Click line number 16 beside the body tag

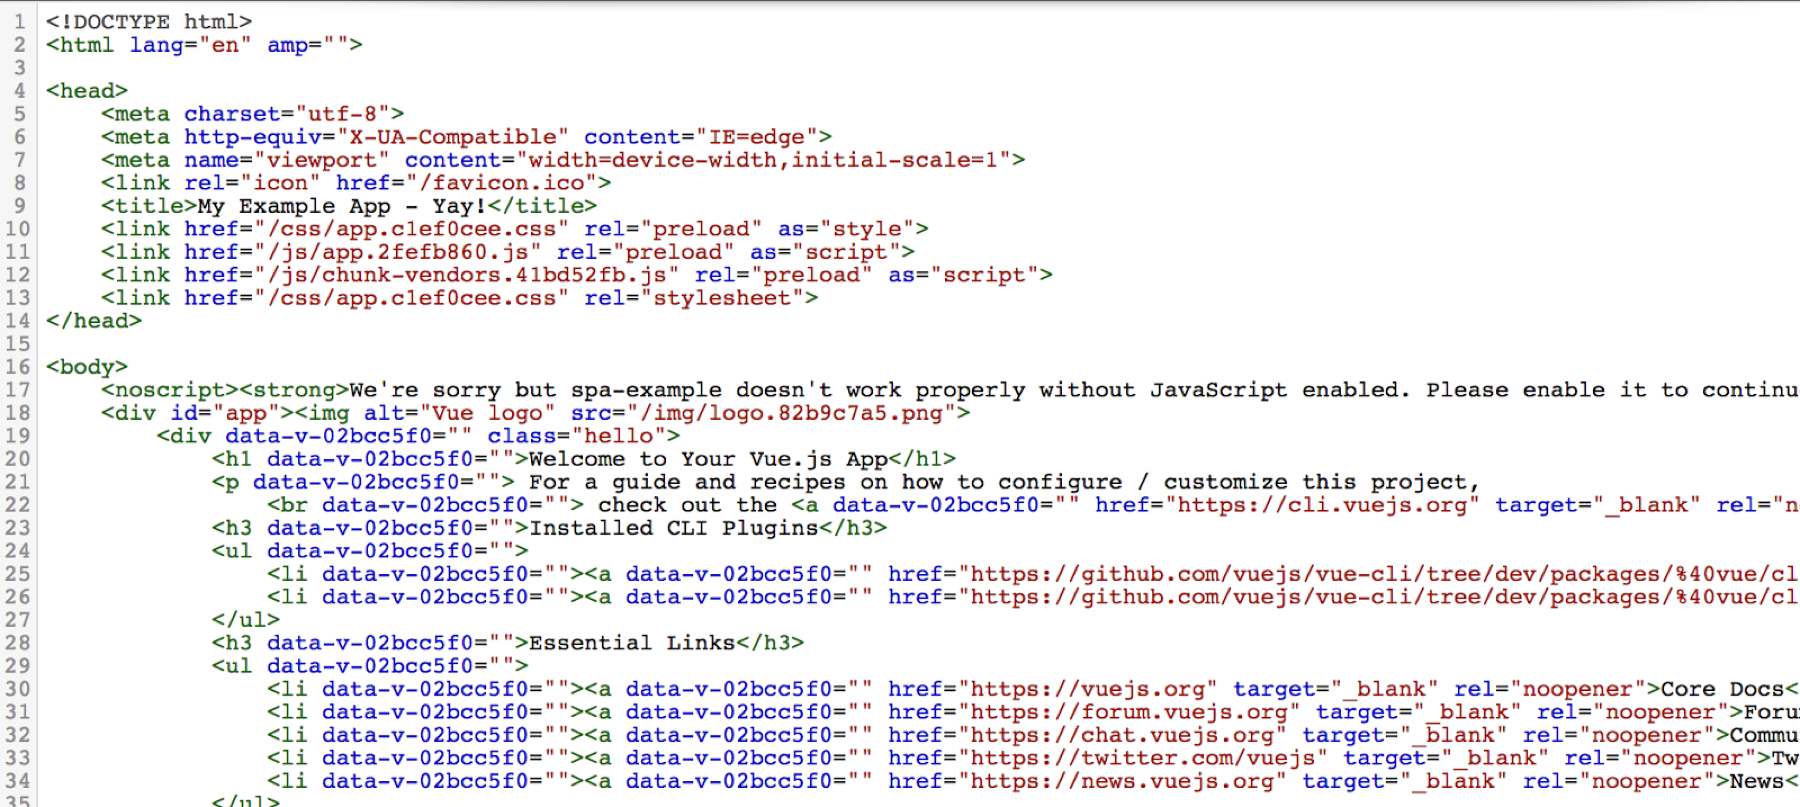coord(18,367)
